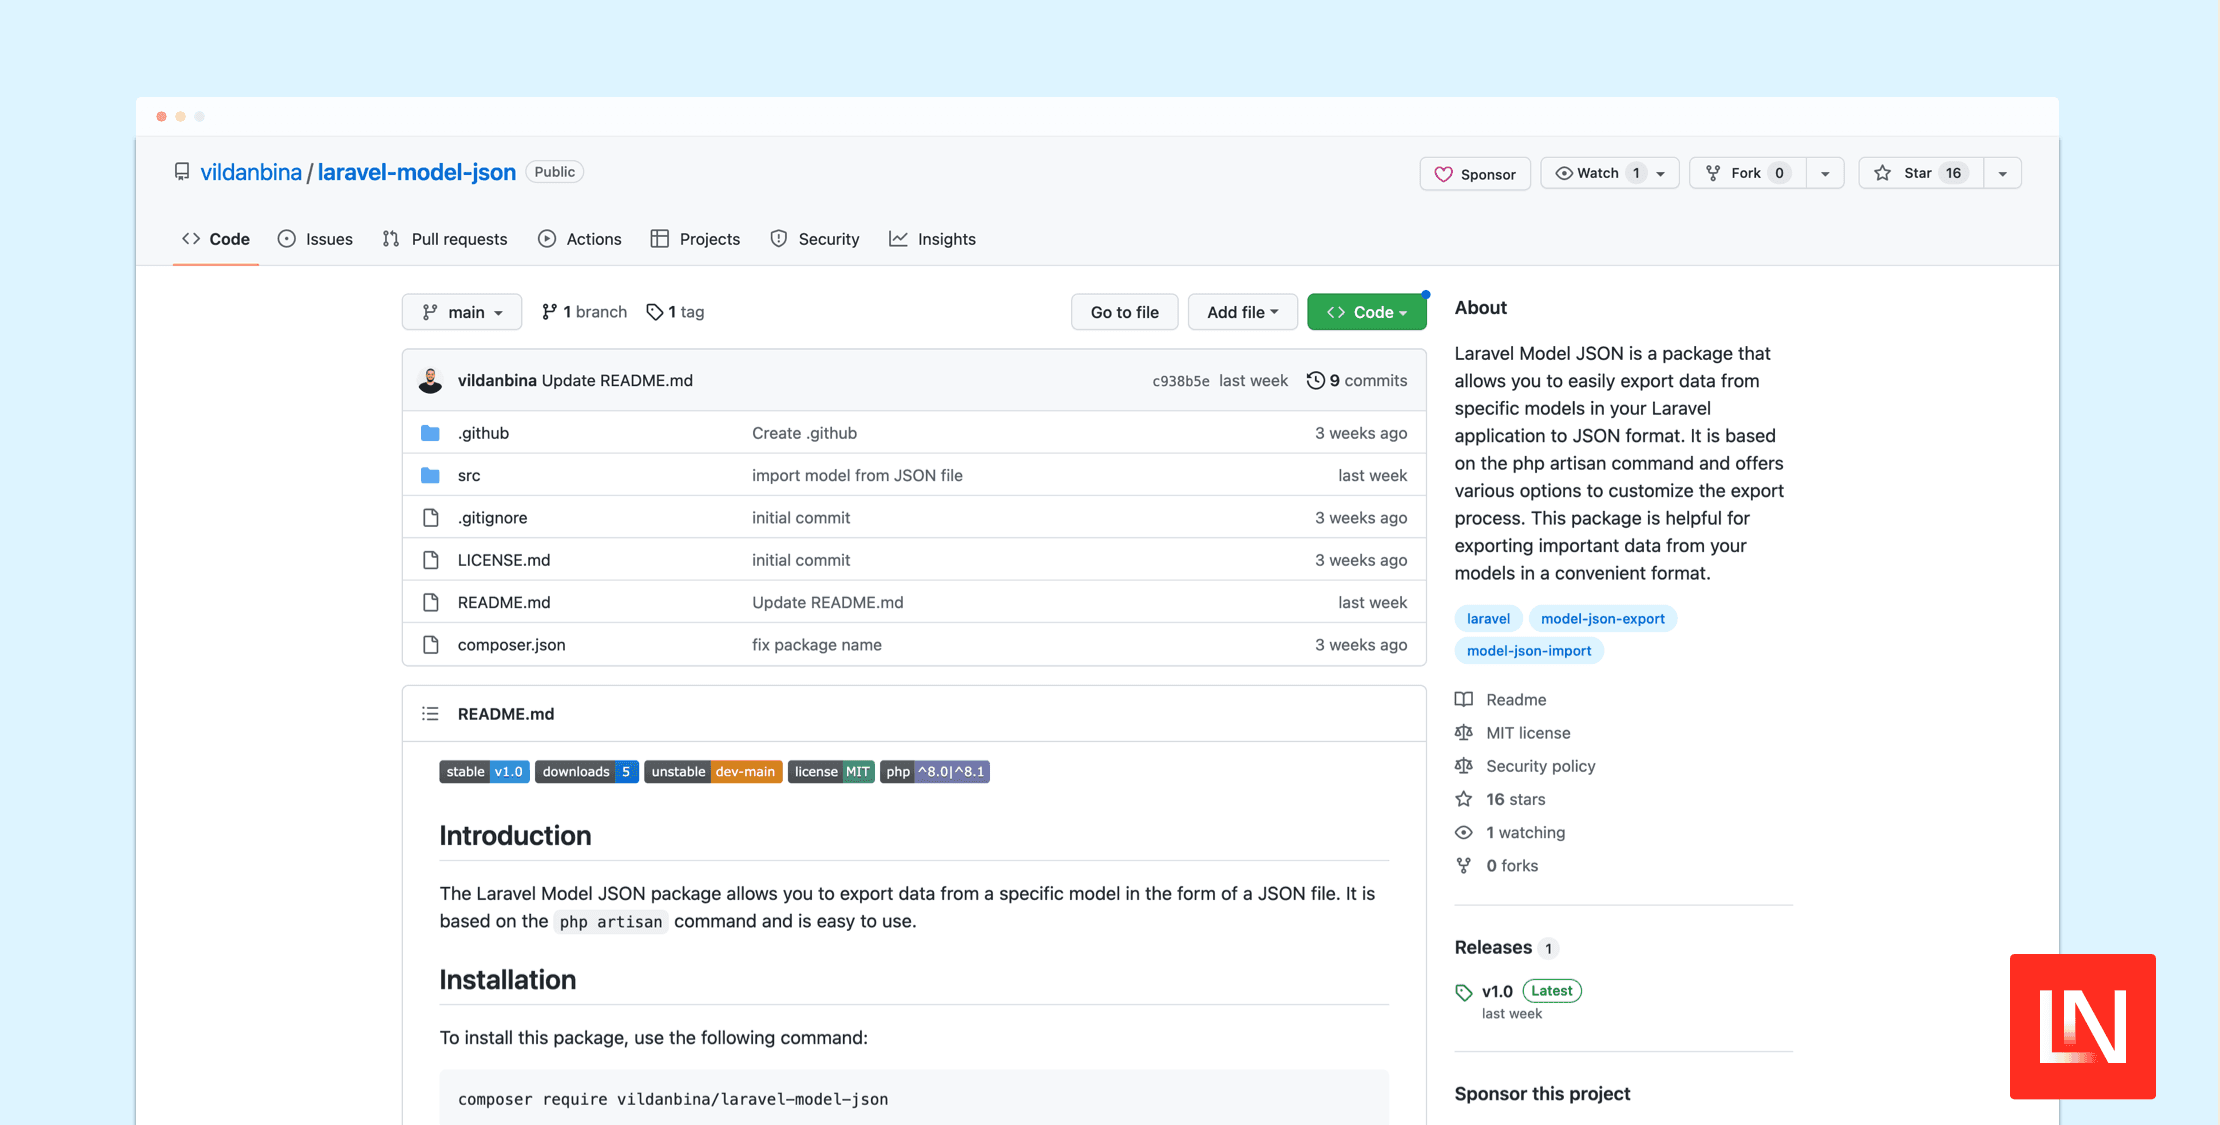The height and width of the screenshot is (1125, 2220).
Task: Click the fork icon beside 0 forks
Action: (1464, 865)
